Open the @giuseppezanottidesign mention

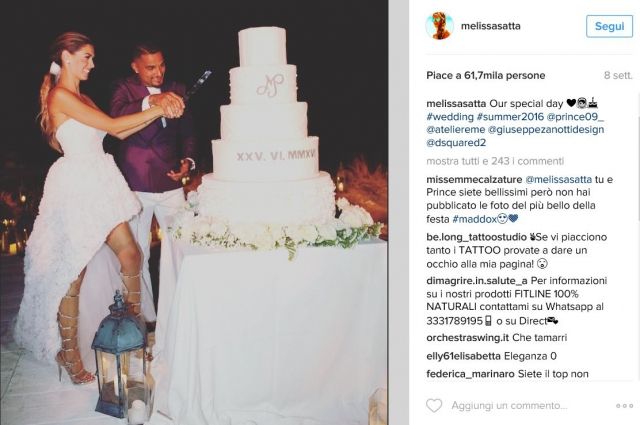pyautogui.click(x=546, y=130)
